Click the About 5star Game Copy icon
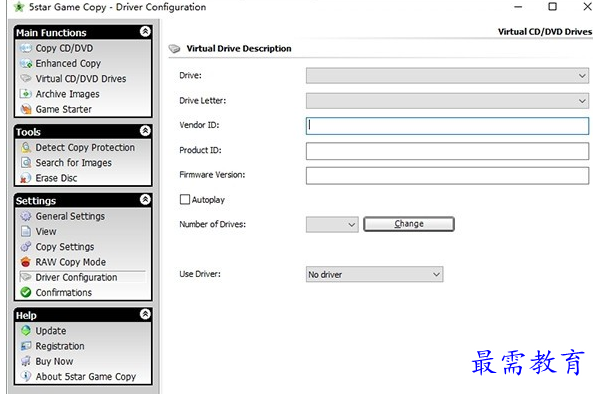 click(26, 376)
